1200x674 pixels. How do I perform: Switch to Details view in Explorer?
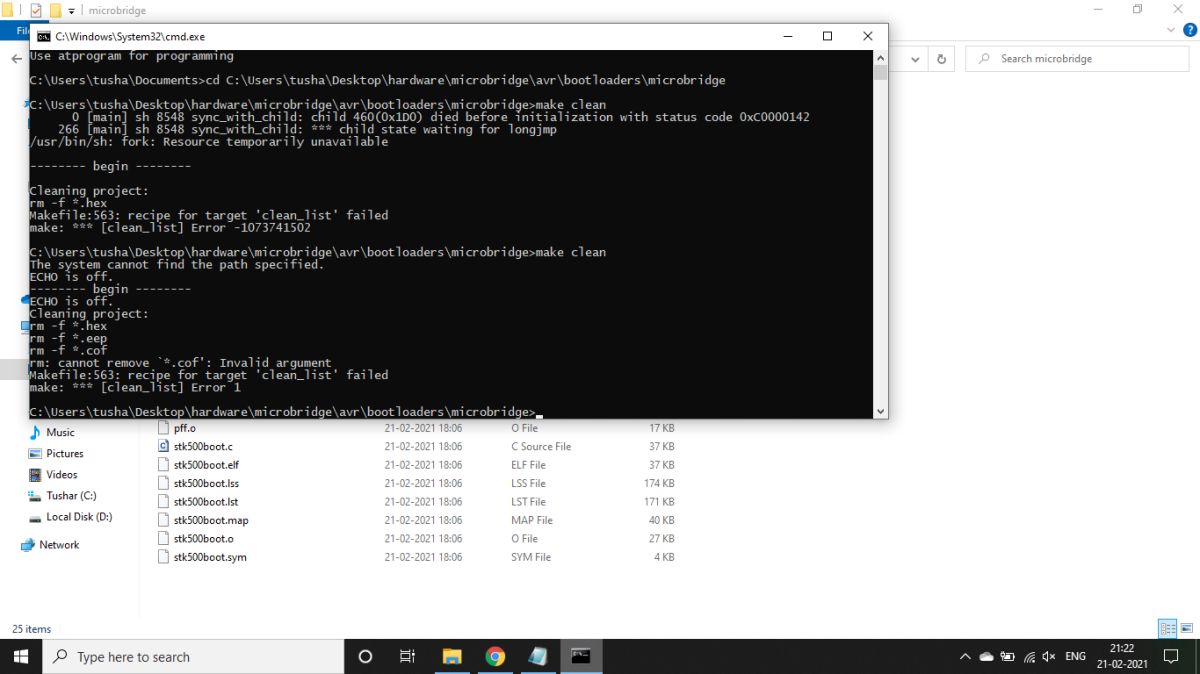(1167, 629)
